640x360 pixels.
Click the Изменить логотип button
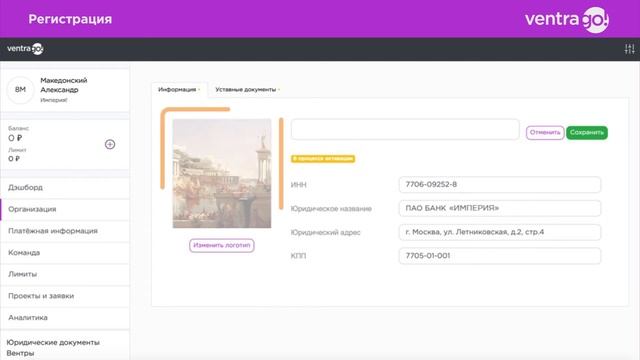click(x=222, y=245)
